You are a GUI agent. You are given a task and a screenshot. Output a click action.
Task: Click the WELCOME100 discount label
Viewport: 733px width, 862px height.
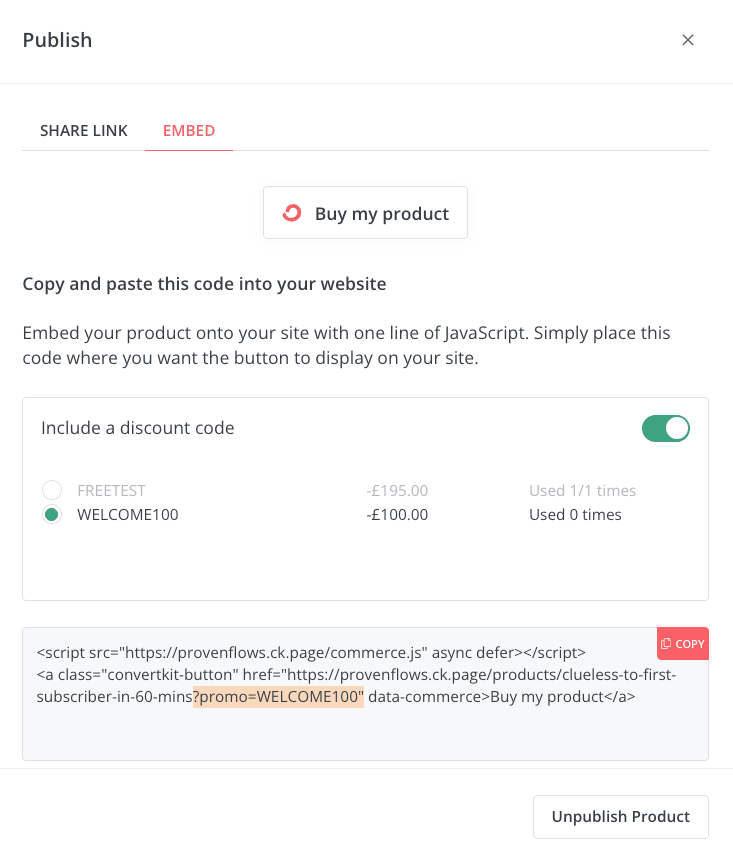pyautogui.click(x=128, y=515)
